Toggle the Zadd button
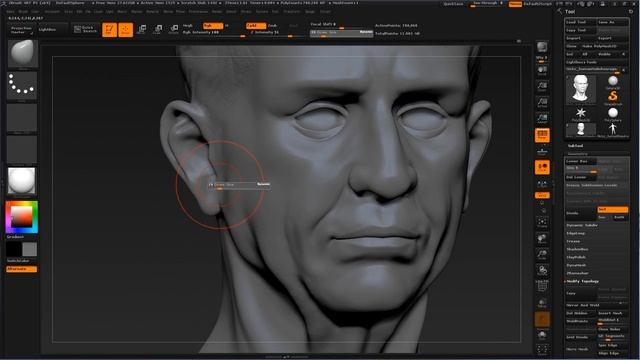 pos(256,26)
